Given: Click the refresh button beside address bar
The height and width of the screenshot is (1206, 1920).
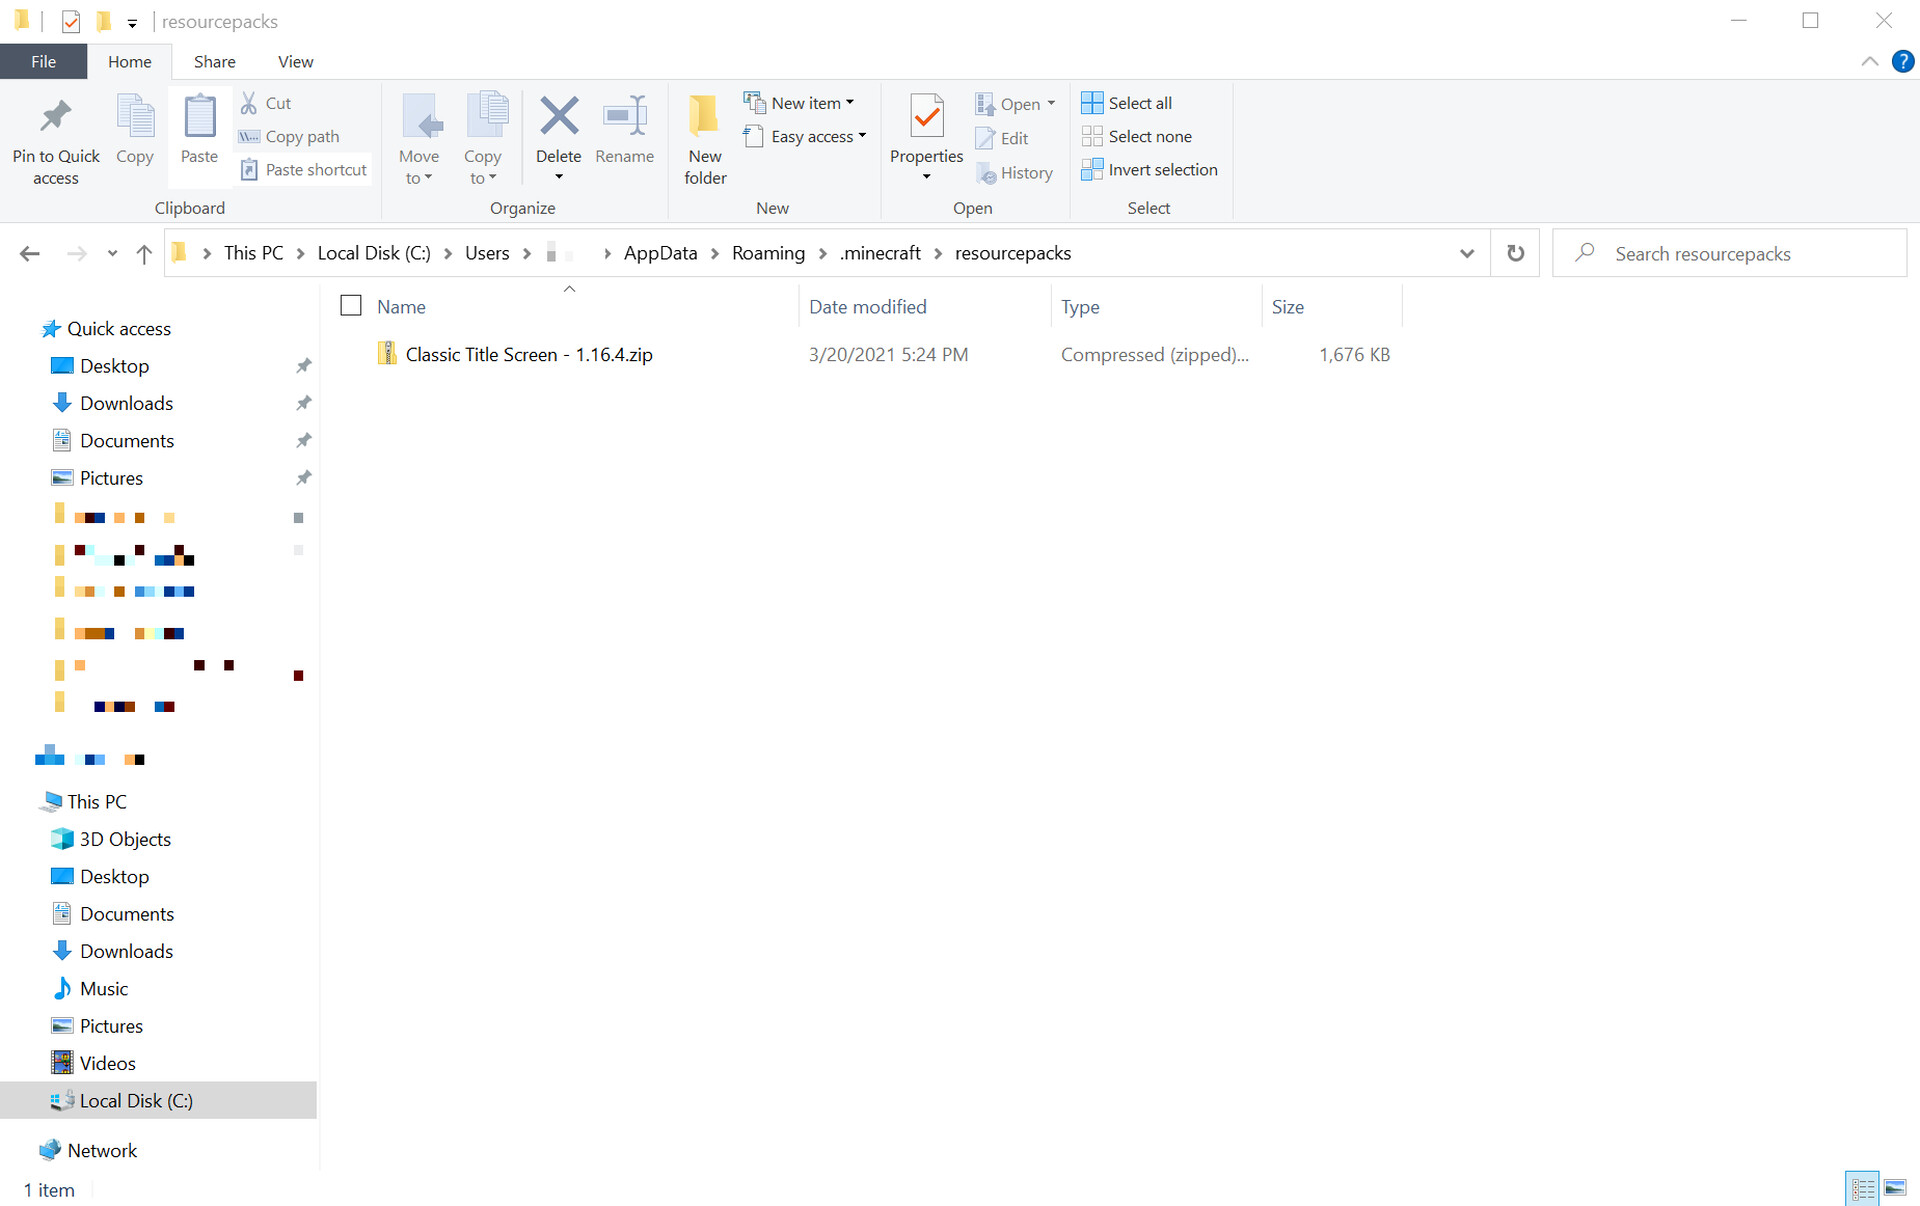Looking at the screenshot, I should click(x=1515, y=253).
